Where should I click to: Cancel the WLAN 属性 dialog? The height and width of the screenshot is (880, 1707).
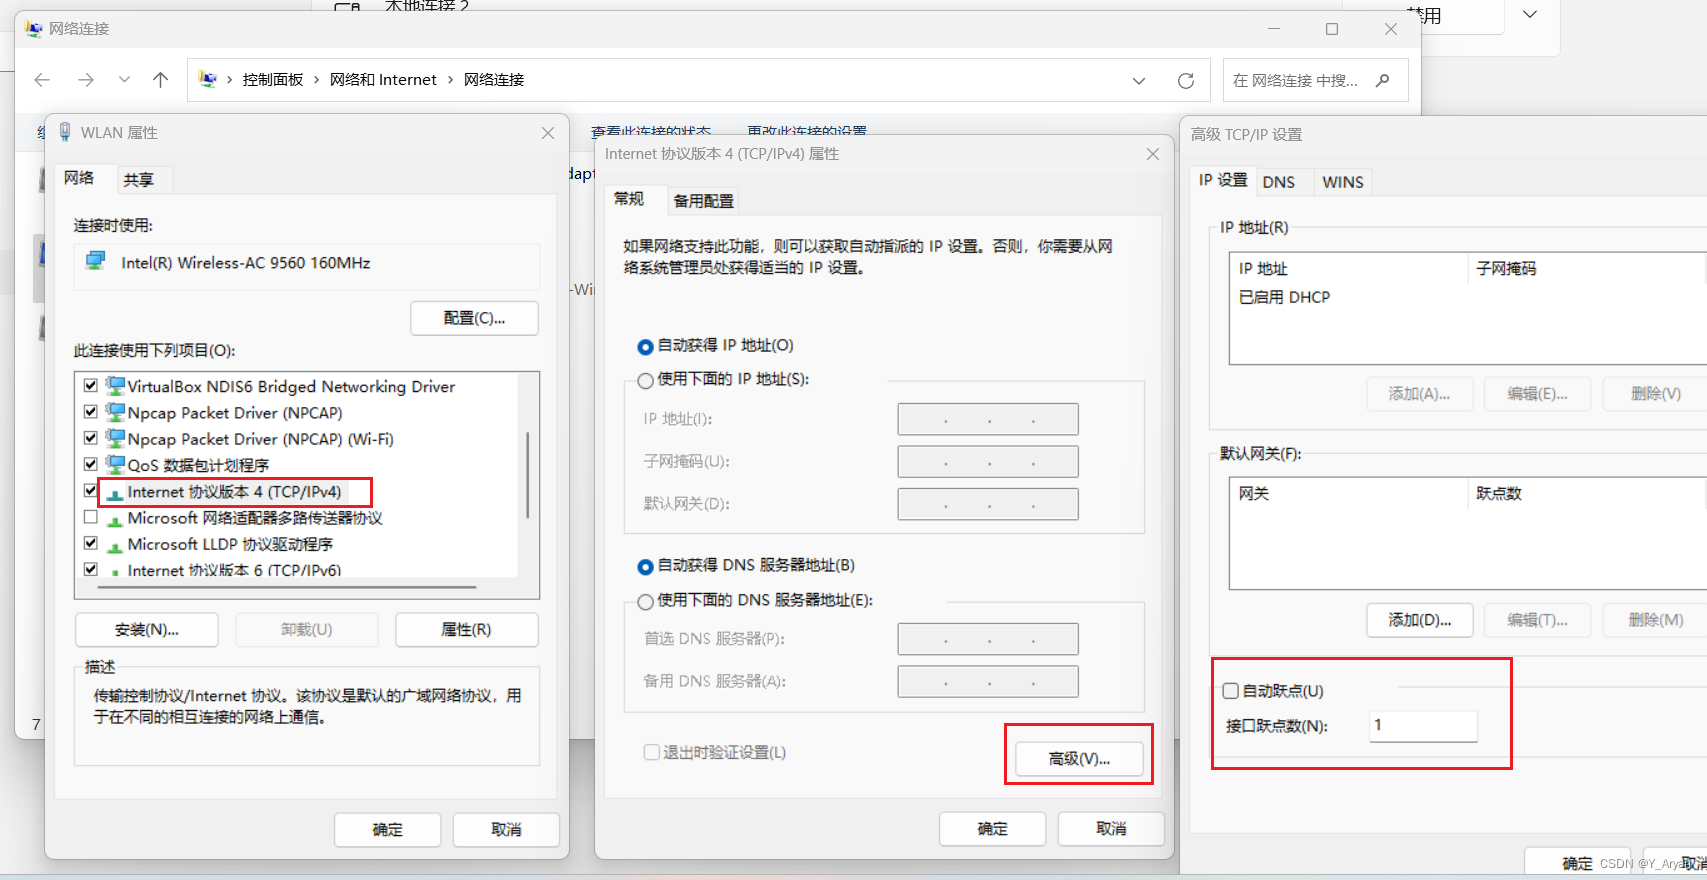pyautogui.click(x=506, y=830)
